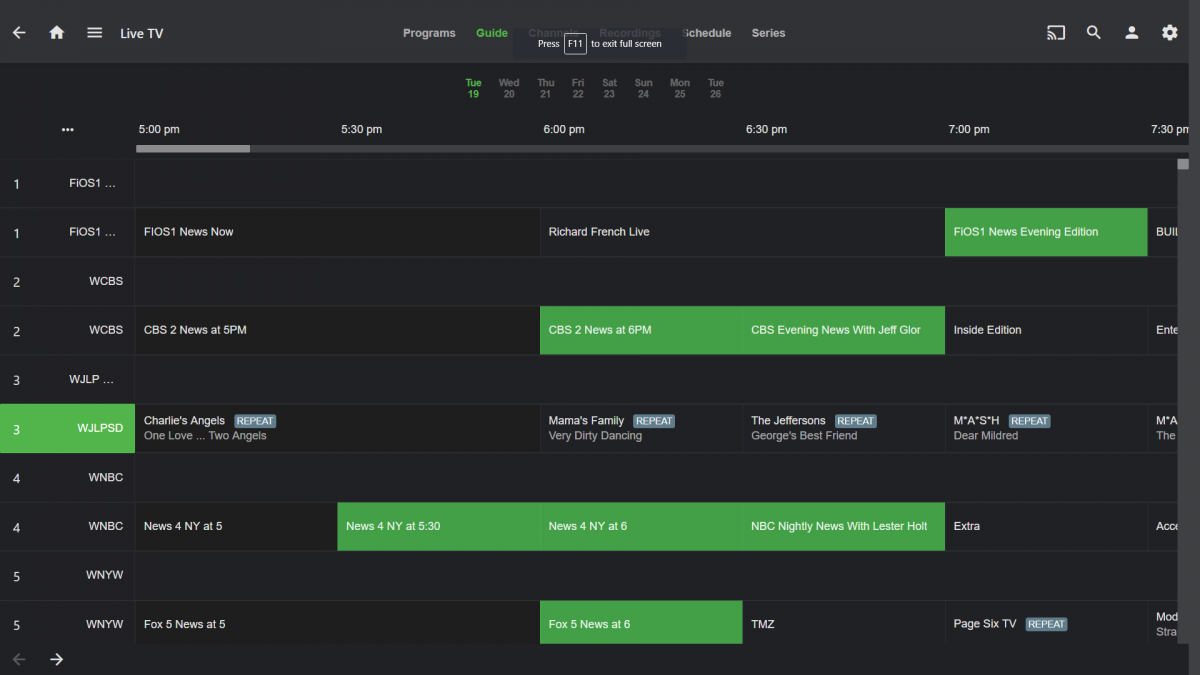Go to the home screen icon
1200x675 pixels.
pos(57,33)
